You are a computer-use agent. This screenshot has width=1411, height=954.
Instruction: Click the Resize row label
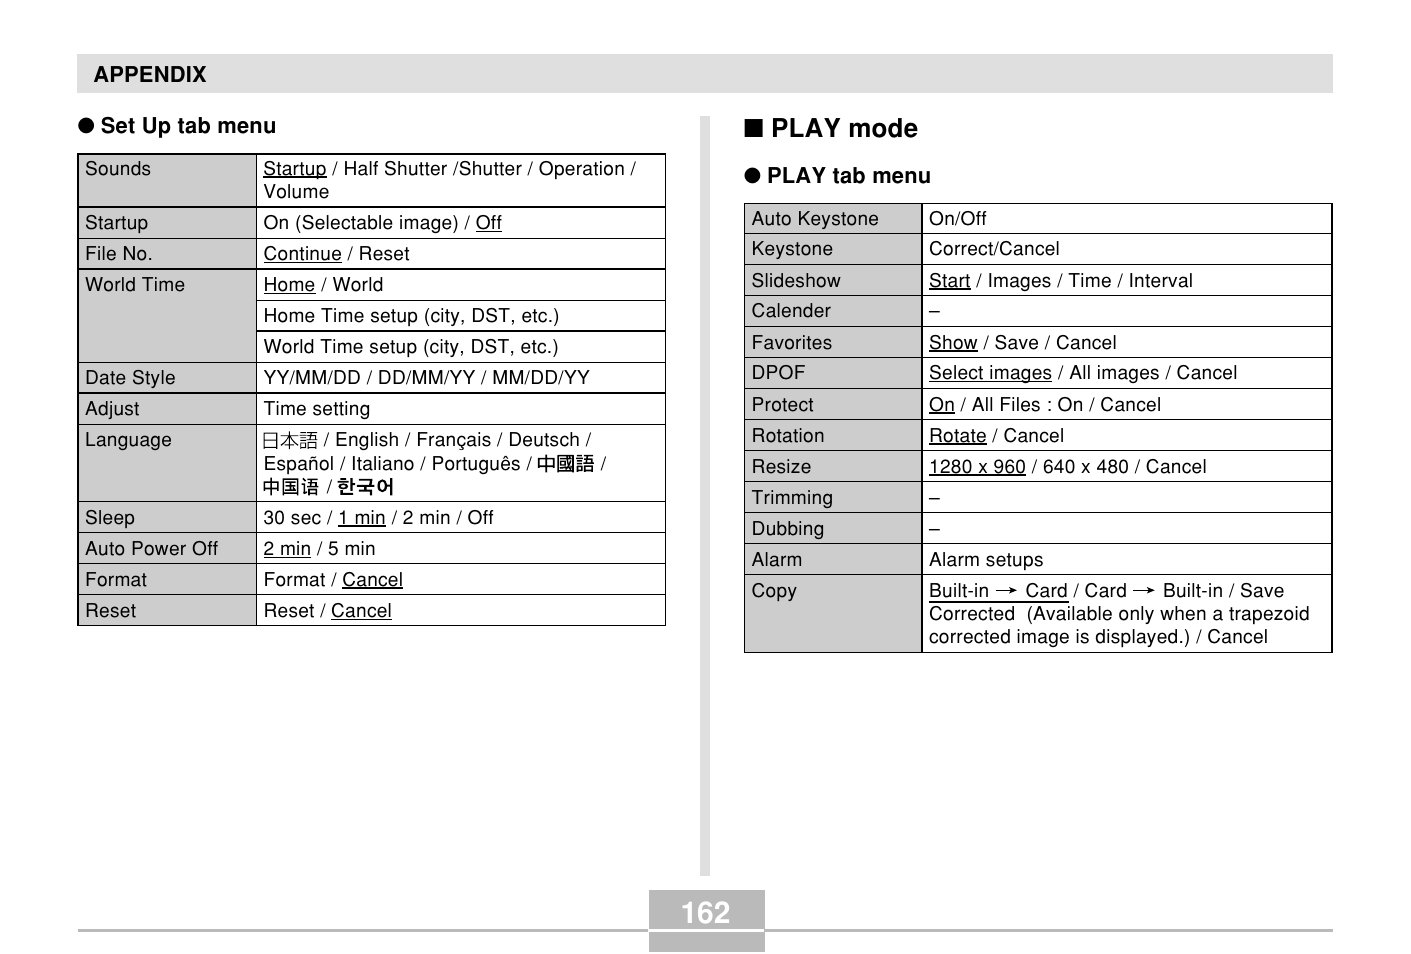(781, 467)
